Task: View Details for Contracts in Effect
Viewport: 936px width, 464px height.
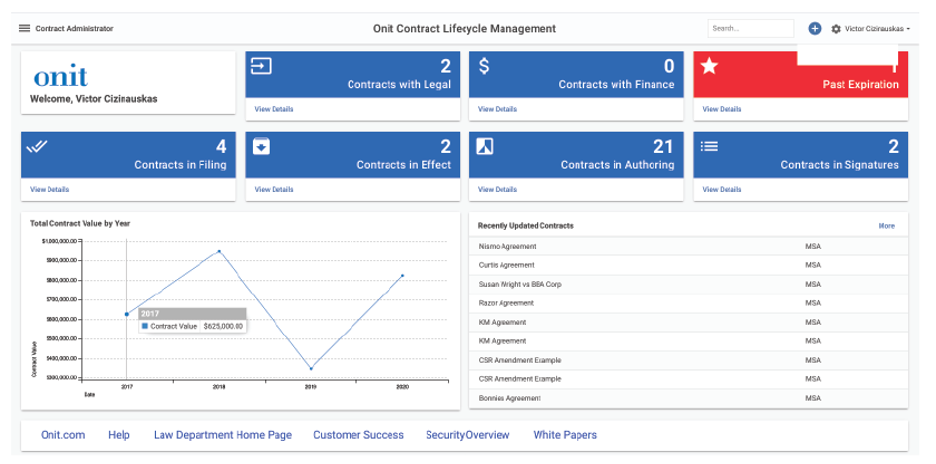Action: pyautogui.click(x=273, y=189)
